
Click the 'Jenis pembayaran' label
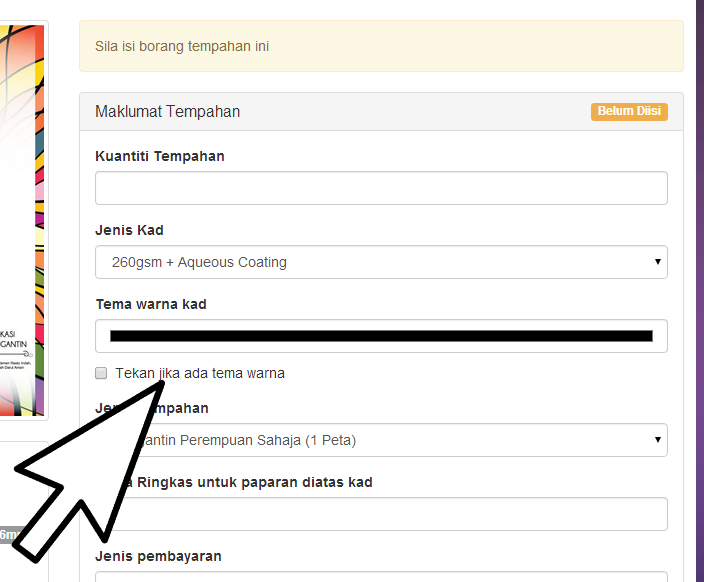tap(158, 556)
